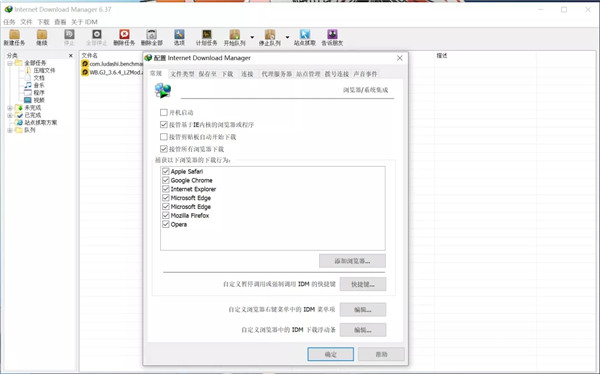
Task: Toggle 接管基于IE内核的浏览器或程序 checkbox
Action: 164,124
